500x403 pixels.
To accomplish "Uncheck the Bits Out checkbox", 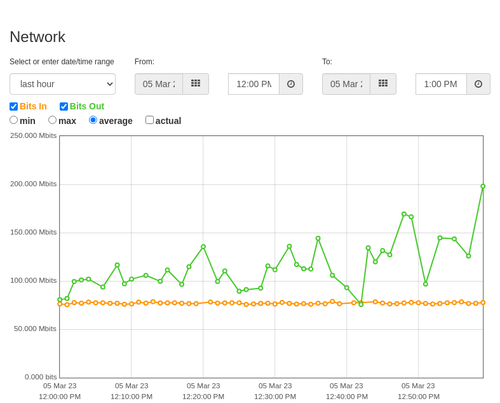I will [64, 106].
